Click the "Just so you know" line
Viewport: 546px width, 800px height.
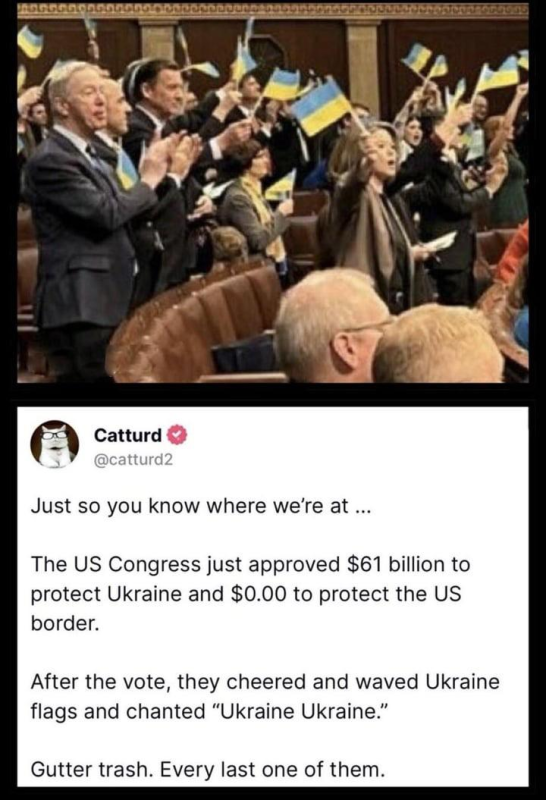(x=199, y=506)
